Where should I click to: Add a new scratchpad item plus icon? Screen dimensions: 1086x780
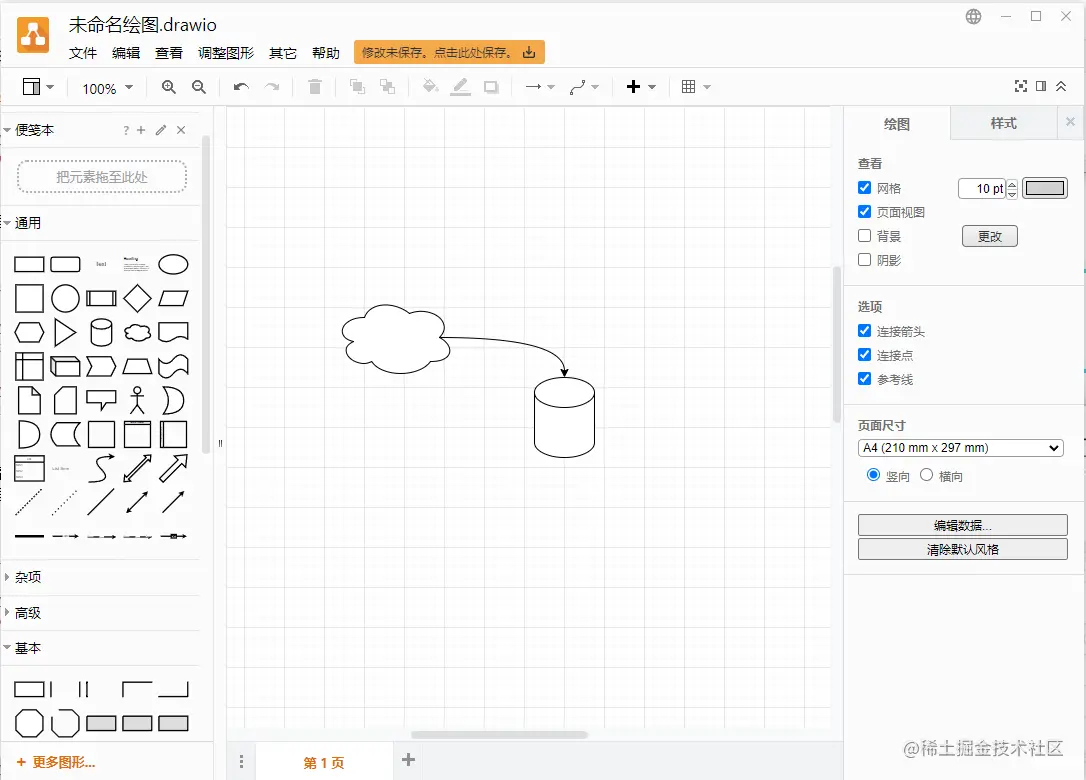click(141, 130)
